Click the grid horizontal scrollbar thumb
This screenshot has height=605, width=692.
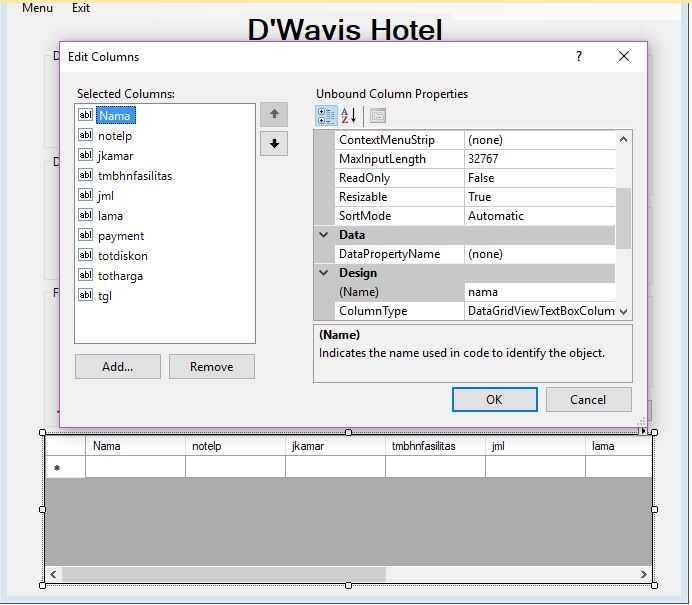(224, 574)
